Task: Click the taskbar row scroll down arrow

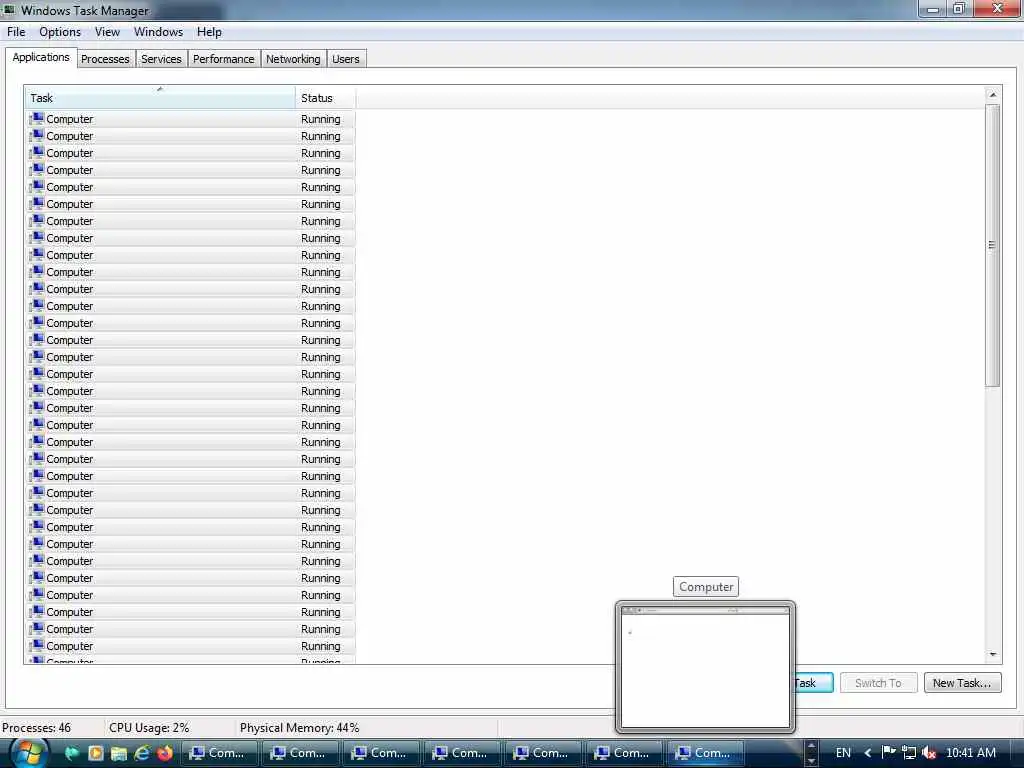Action: coord(811,760)
